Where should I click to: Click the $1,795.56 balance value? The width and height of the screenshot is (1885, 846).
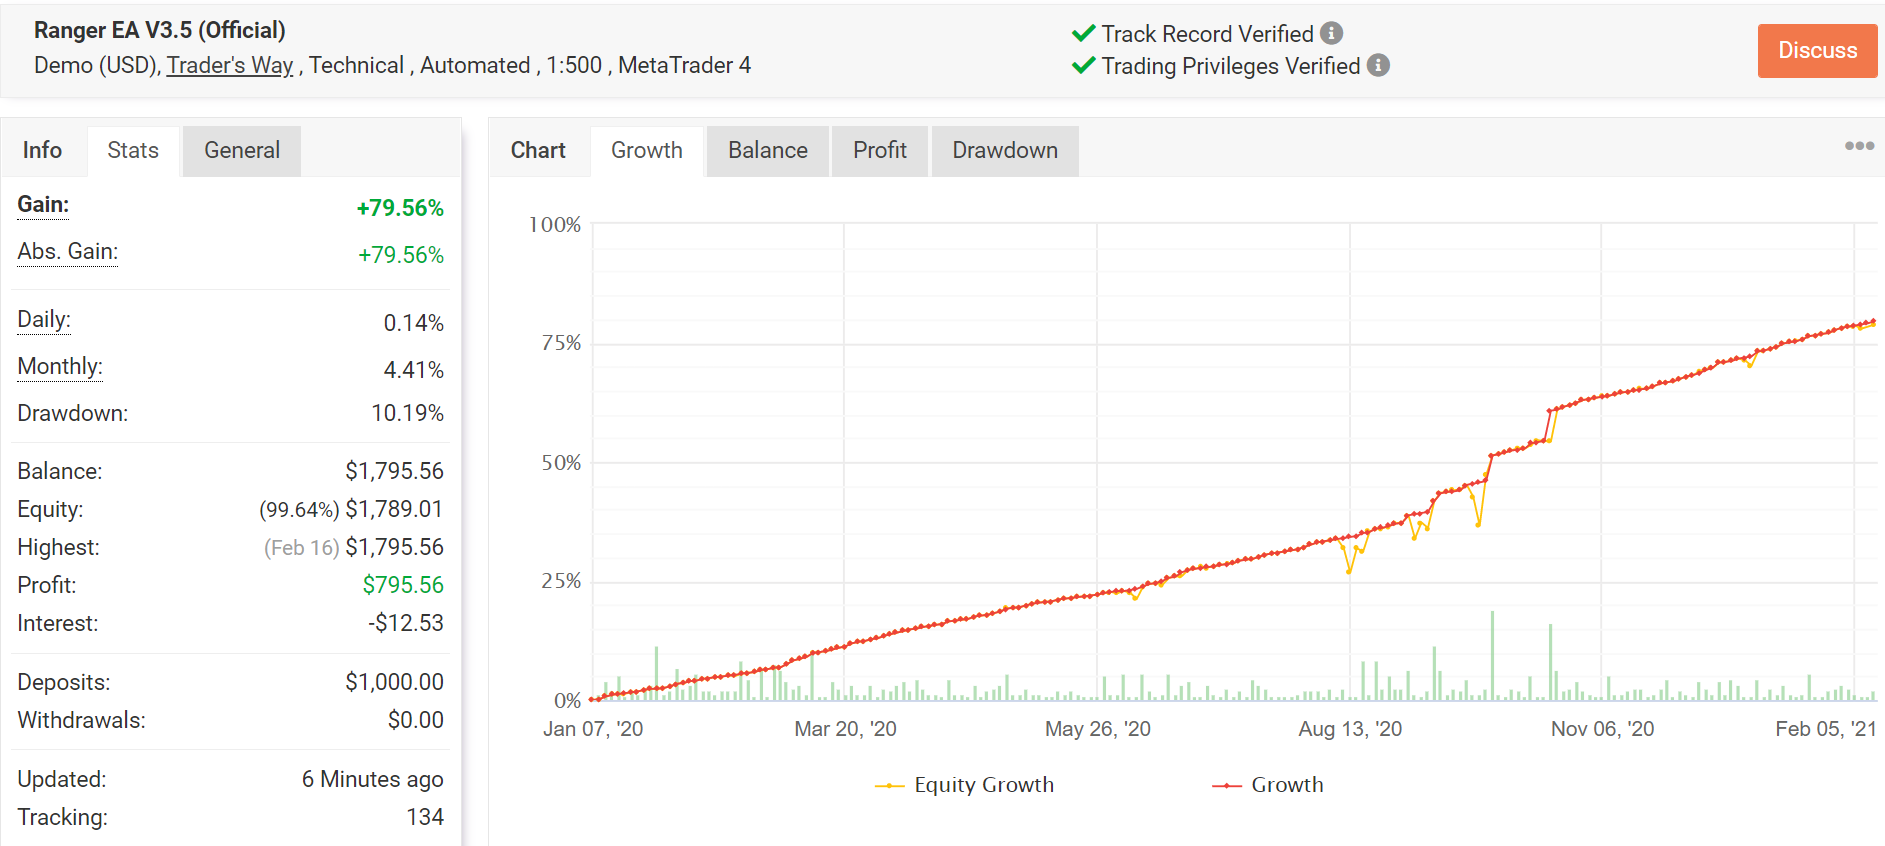pyautogui.click(x=395, y=471)
